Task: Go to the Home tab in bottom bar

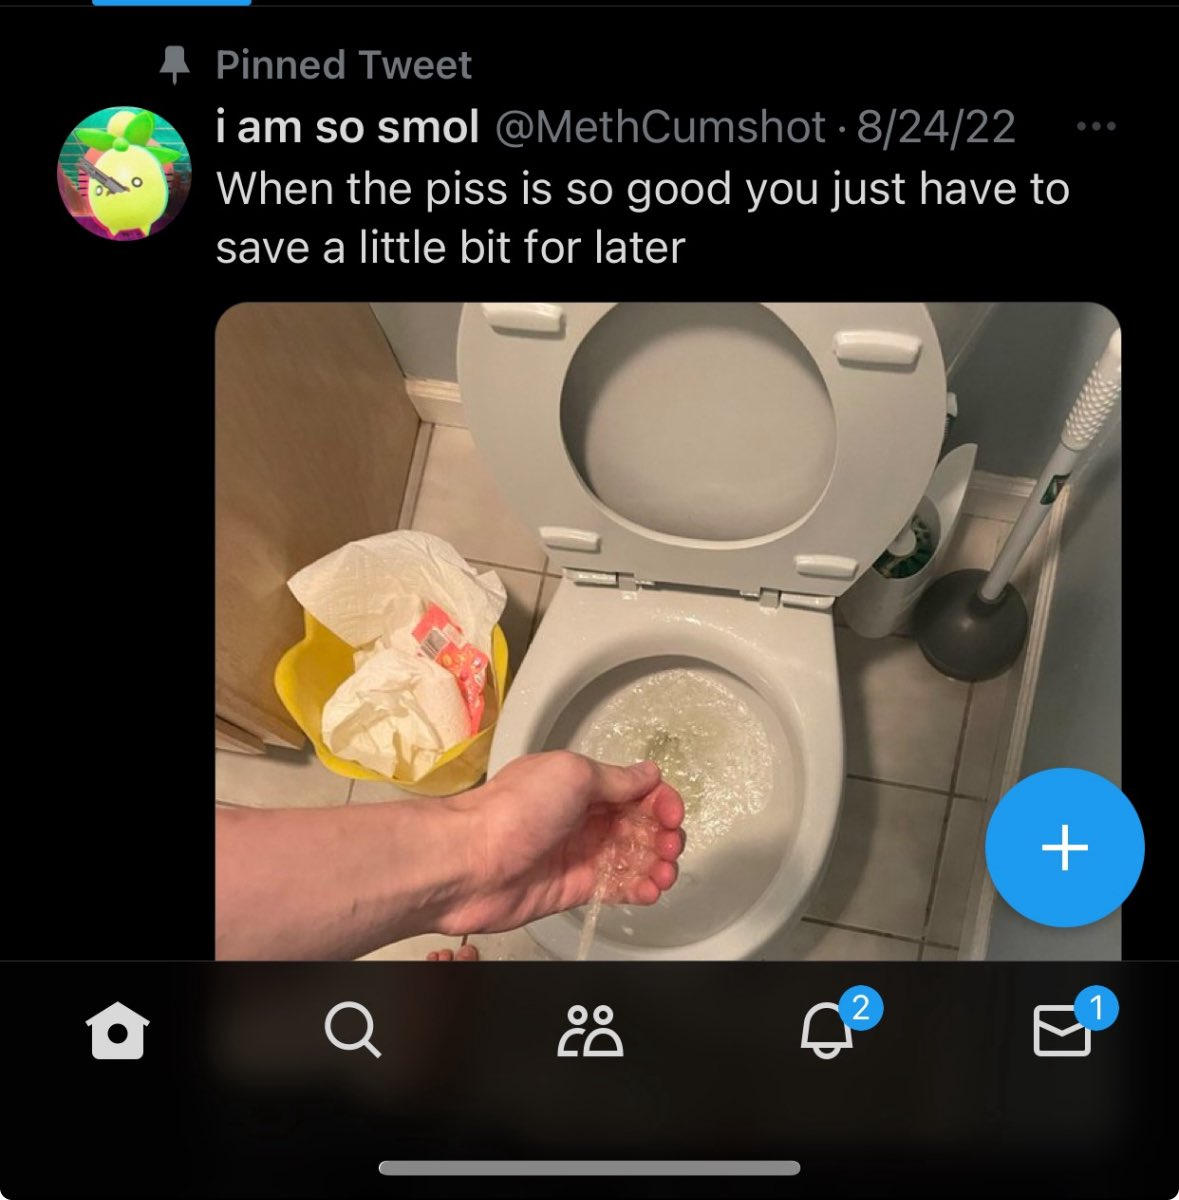Action: [118, 1030]
